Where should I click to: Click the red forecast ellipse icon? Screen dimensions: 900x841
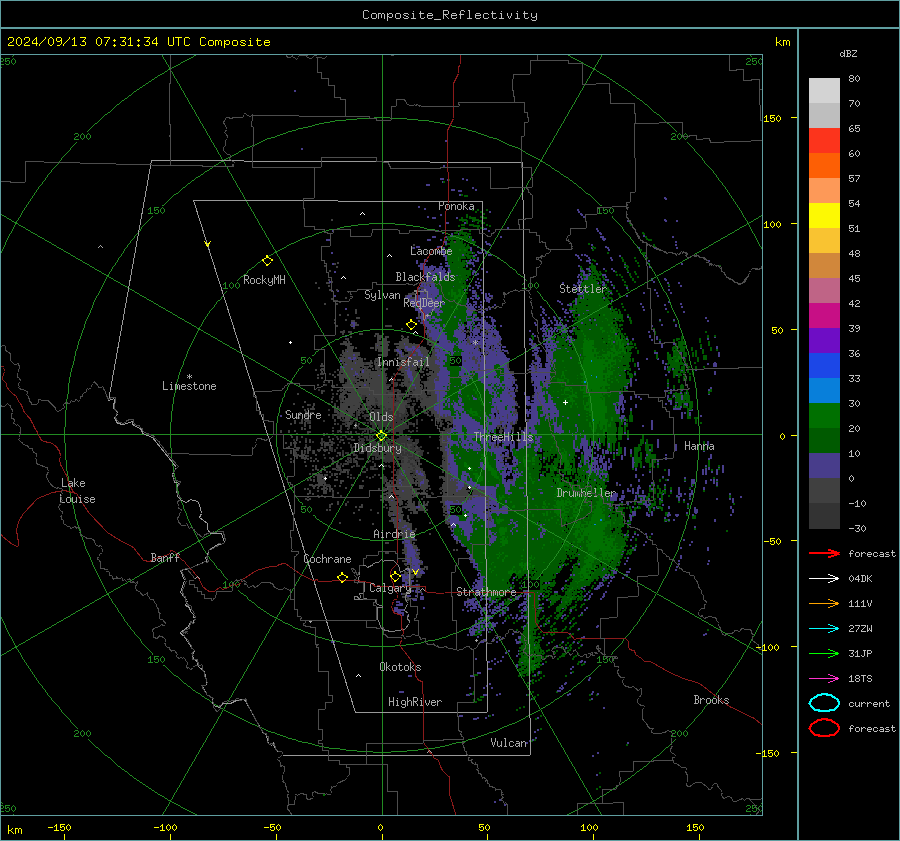pyautogui.click(x=824, y=728)
